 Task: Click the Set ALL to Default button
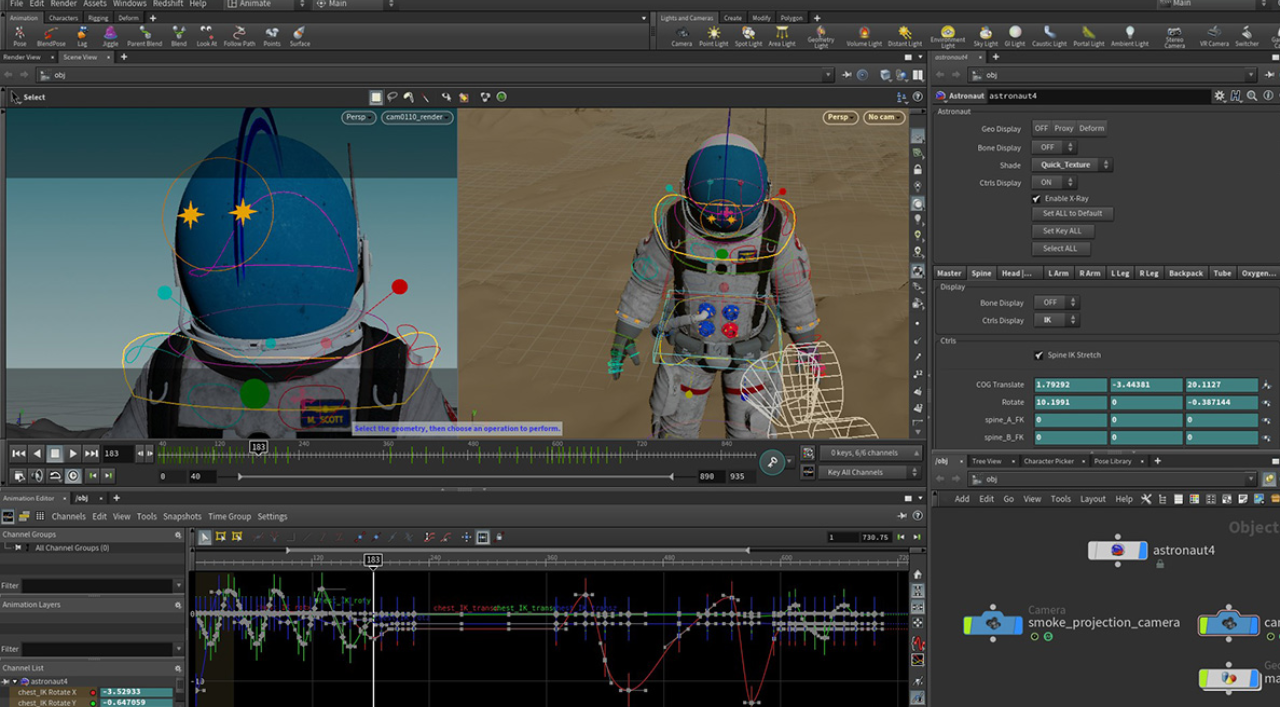tap(1072, 213)
